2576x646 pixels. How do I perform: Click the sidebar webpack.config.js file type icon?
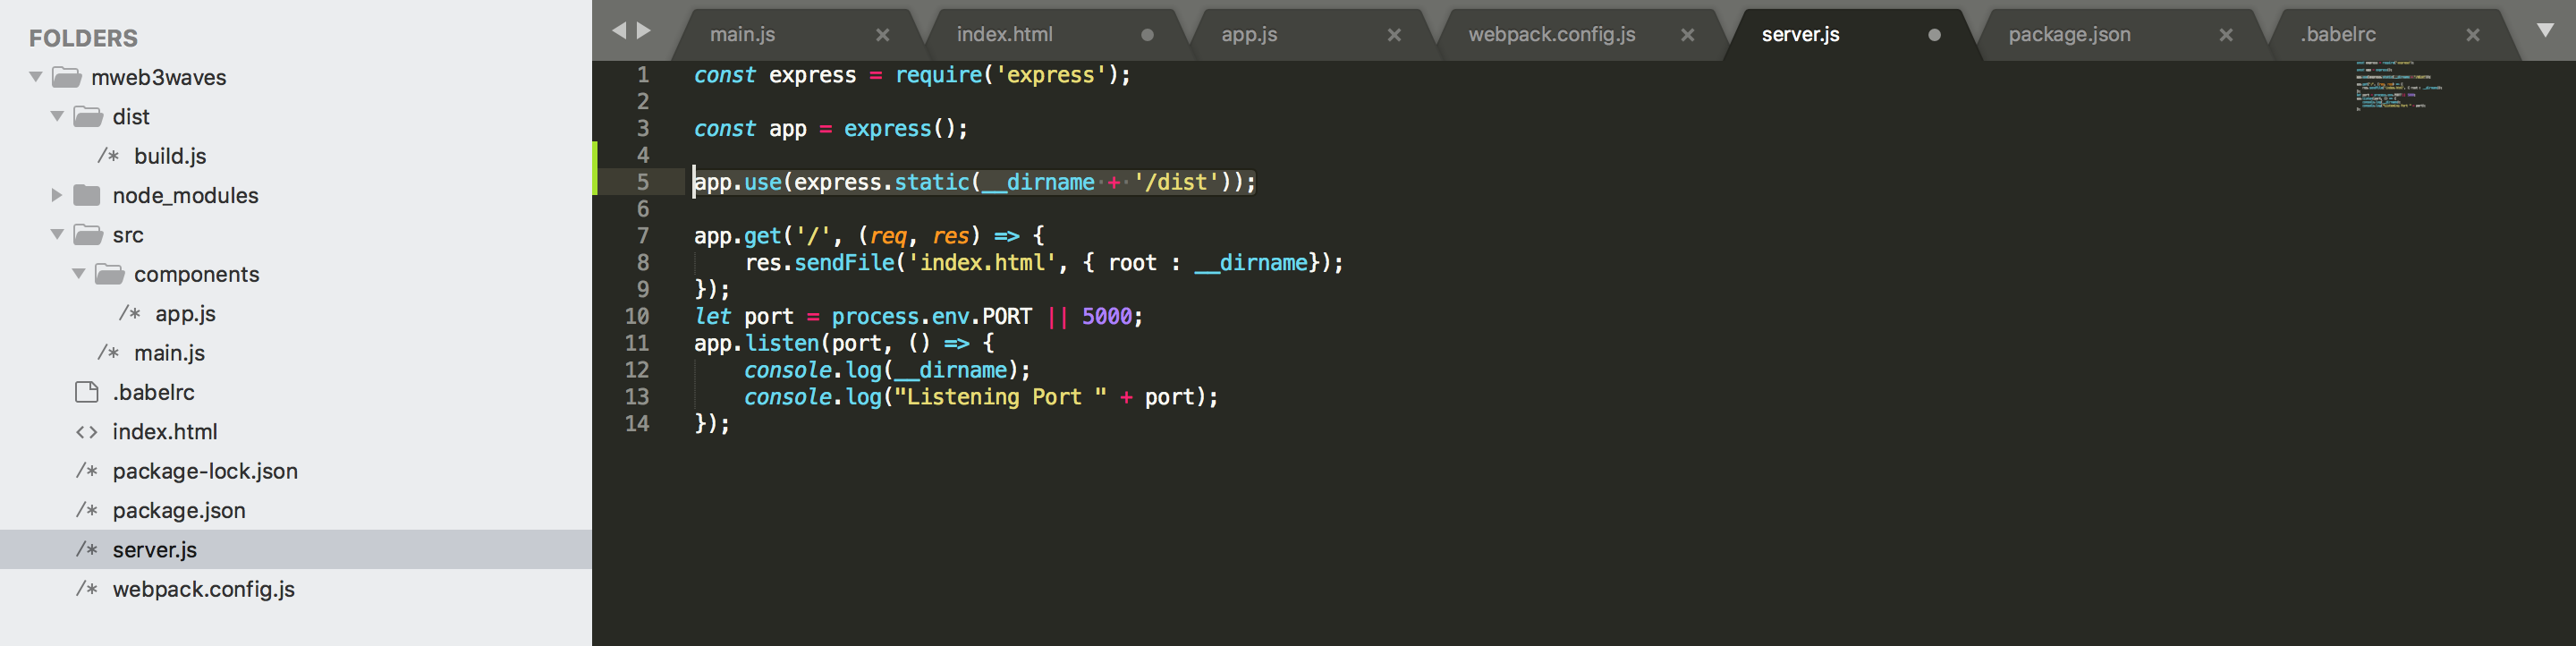coord(87,589)
